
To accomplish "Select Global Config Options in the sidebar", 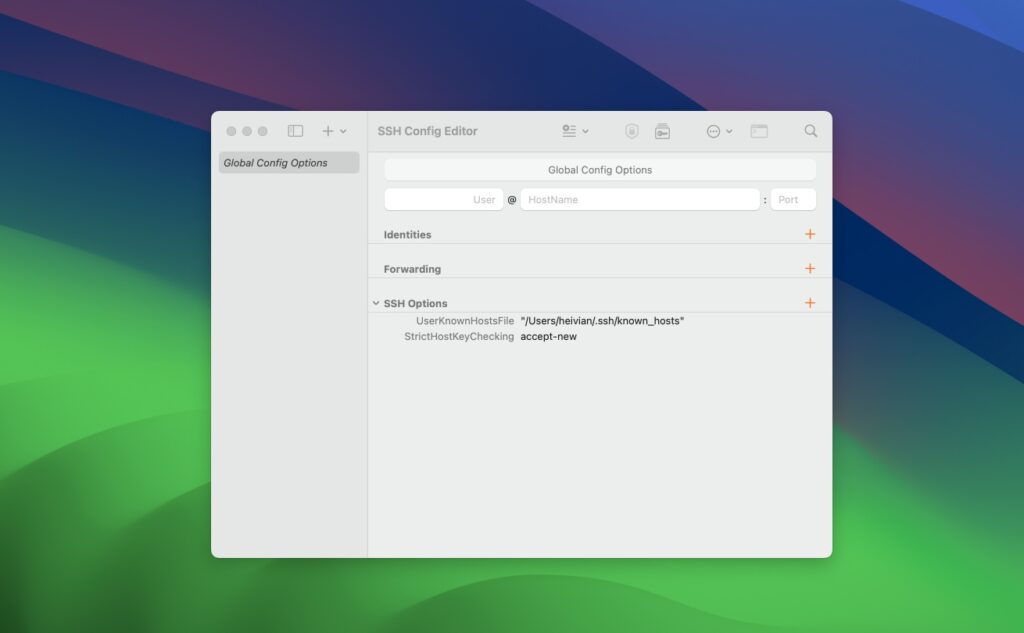I will (289, 162).
